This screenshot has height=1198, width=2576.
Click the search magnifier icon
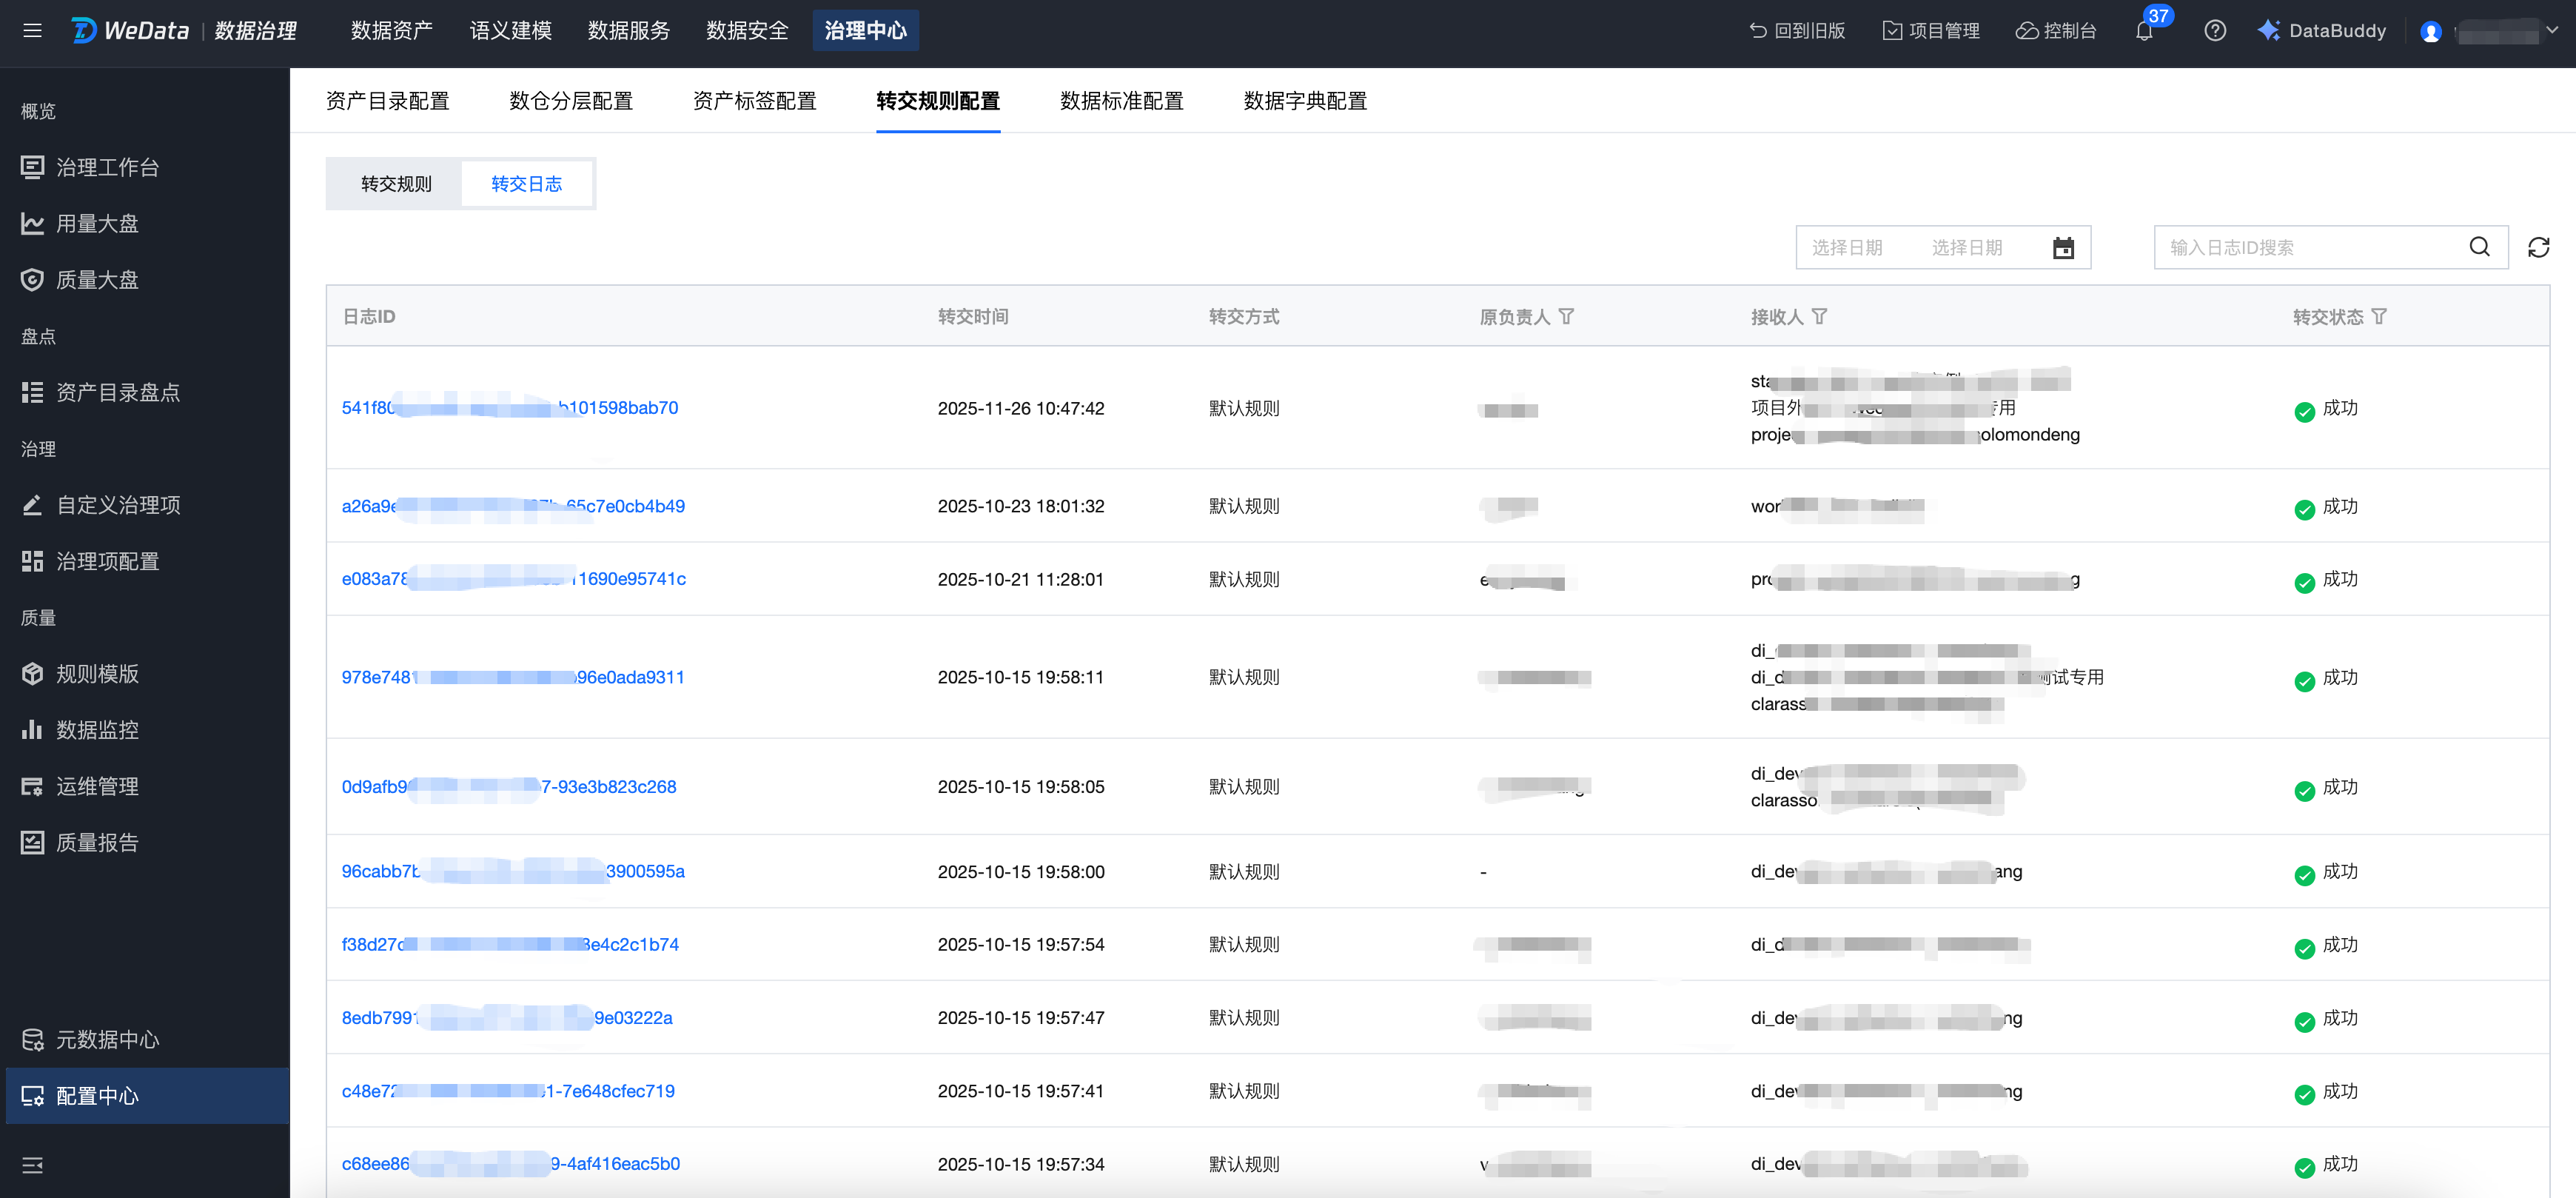[x=2479, y=247]
